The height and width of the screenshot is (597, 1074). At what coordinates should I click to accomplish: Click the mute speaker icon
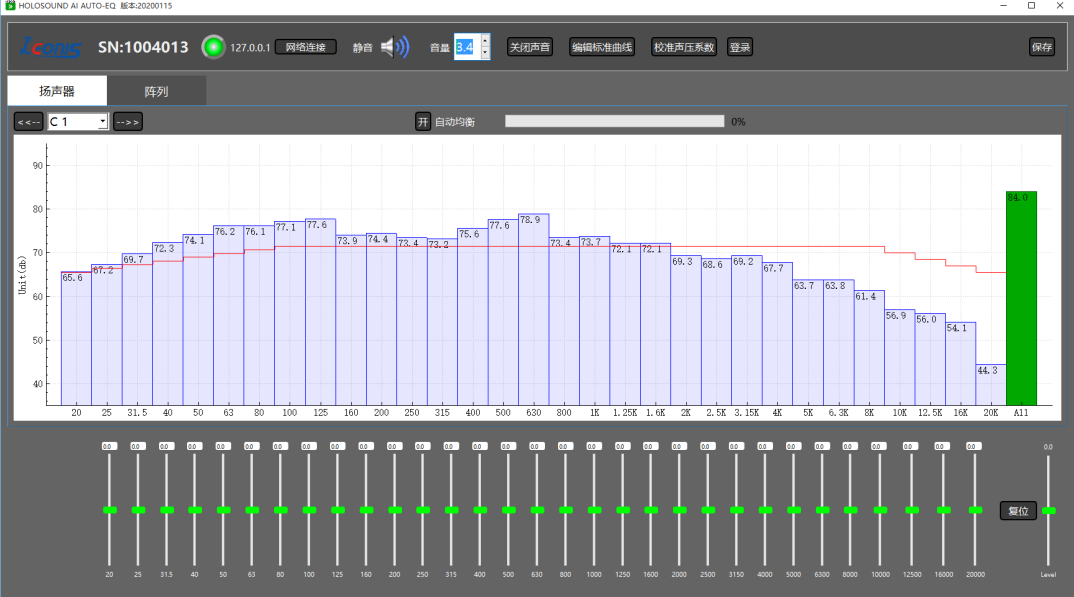[x=395, y=47]
